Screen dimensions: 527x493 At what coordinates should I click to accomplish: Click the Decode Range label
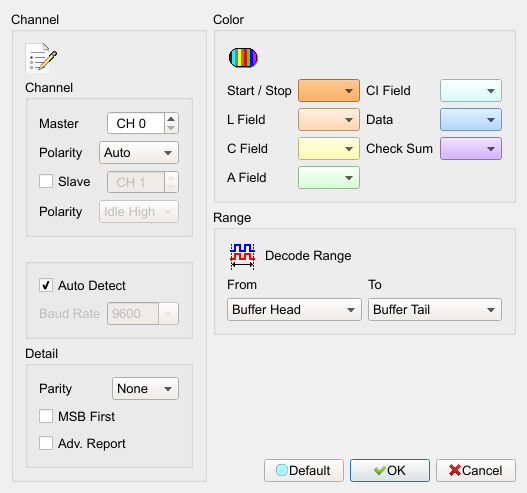pos(308,256)
